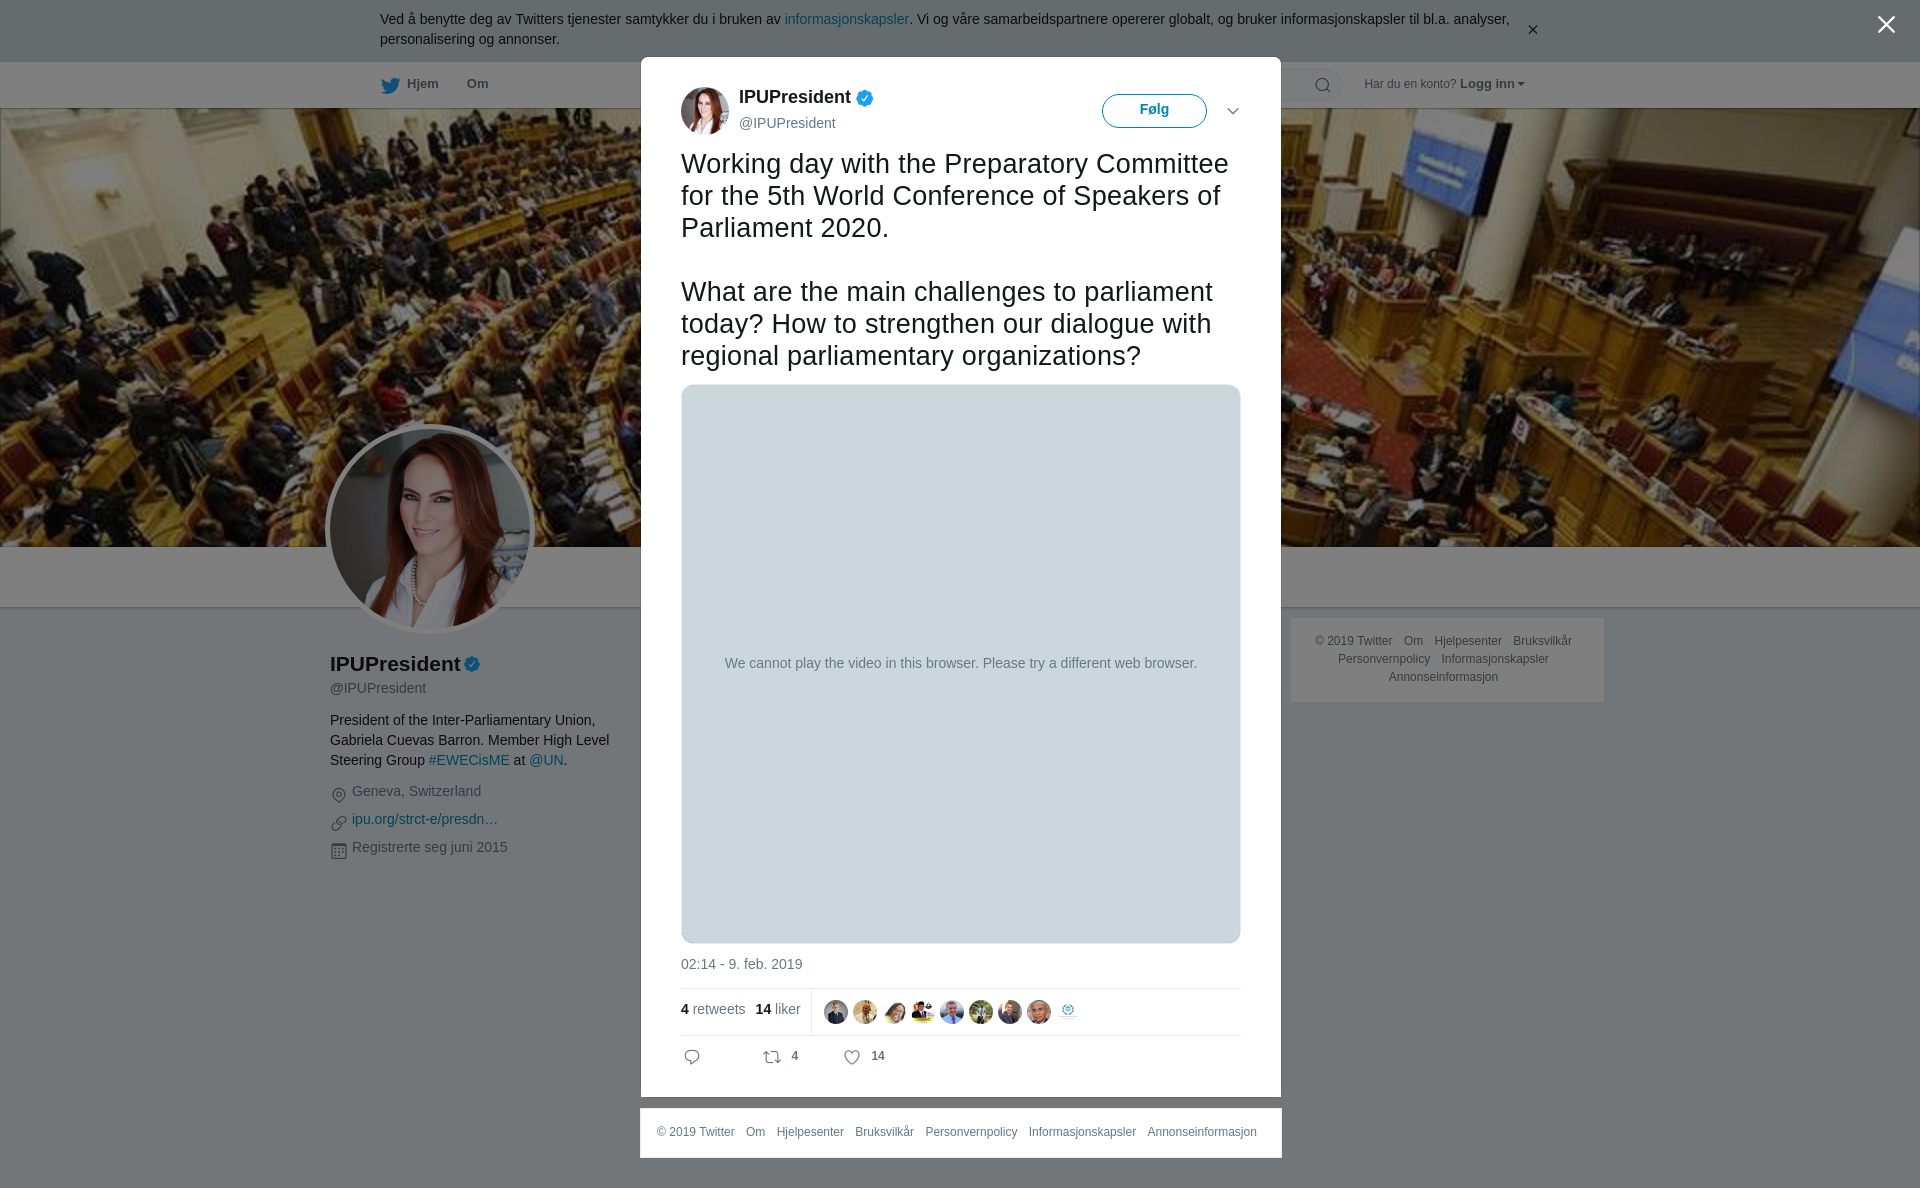Open the informasjonskapsler link in banner
Screen dimensions: 1920x1188
tap(846, 19)
